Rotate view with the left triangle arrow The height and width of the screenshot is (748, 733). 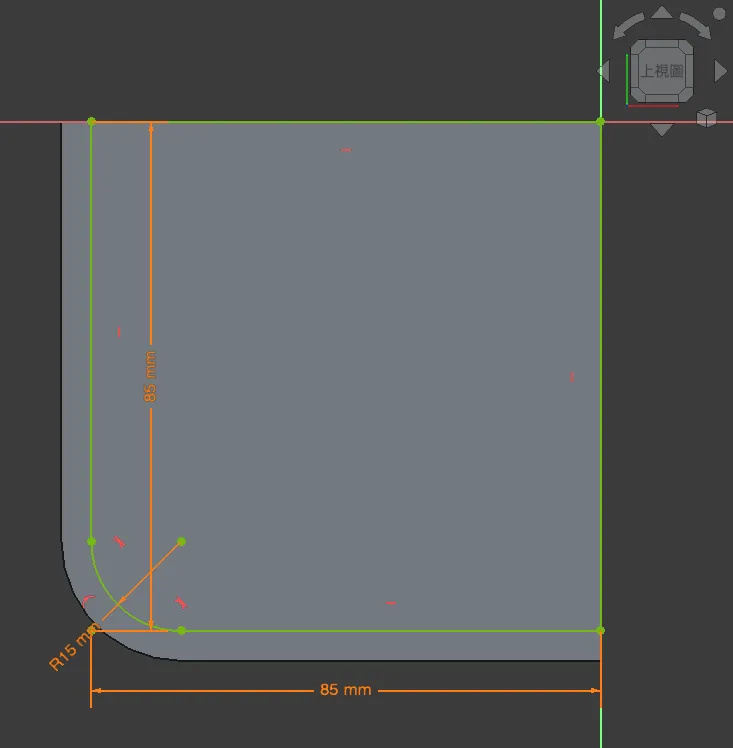point(603,71)
